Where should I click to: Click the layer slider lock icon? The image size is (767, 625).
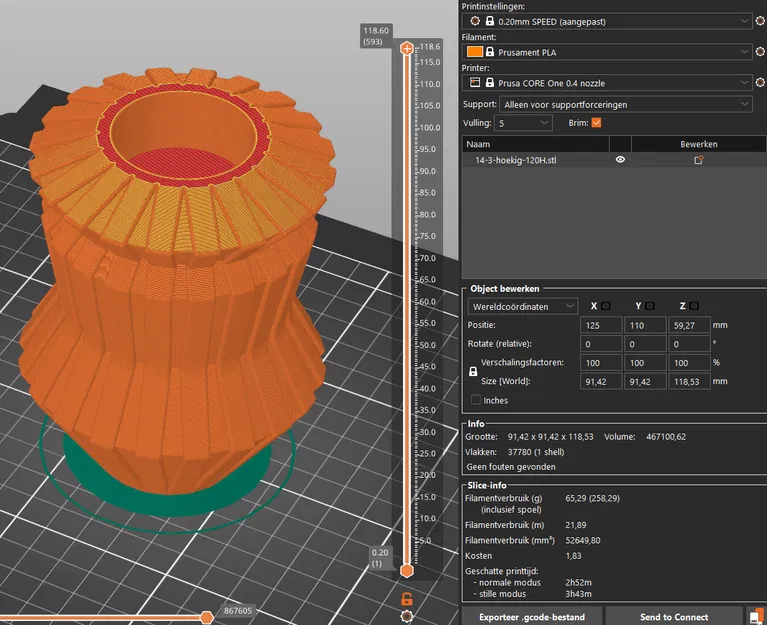(407, 598)
